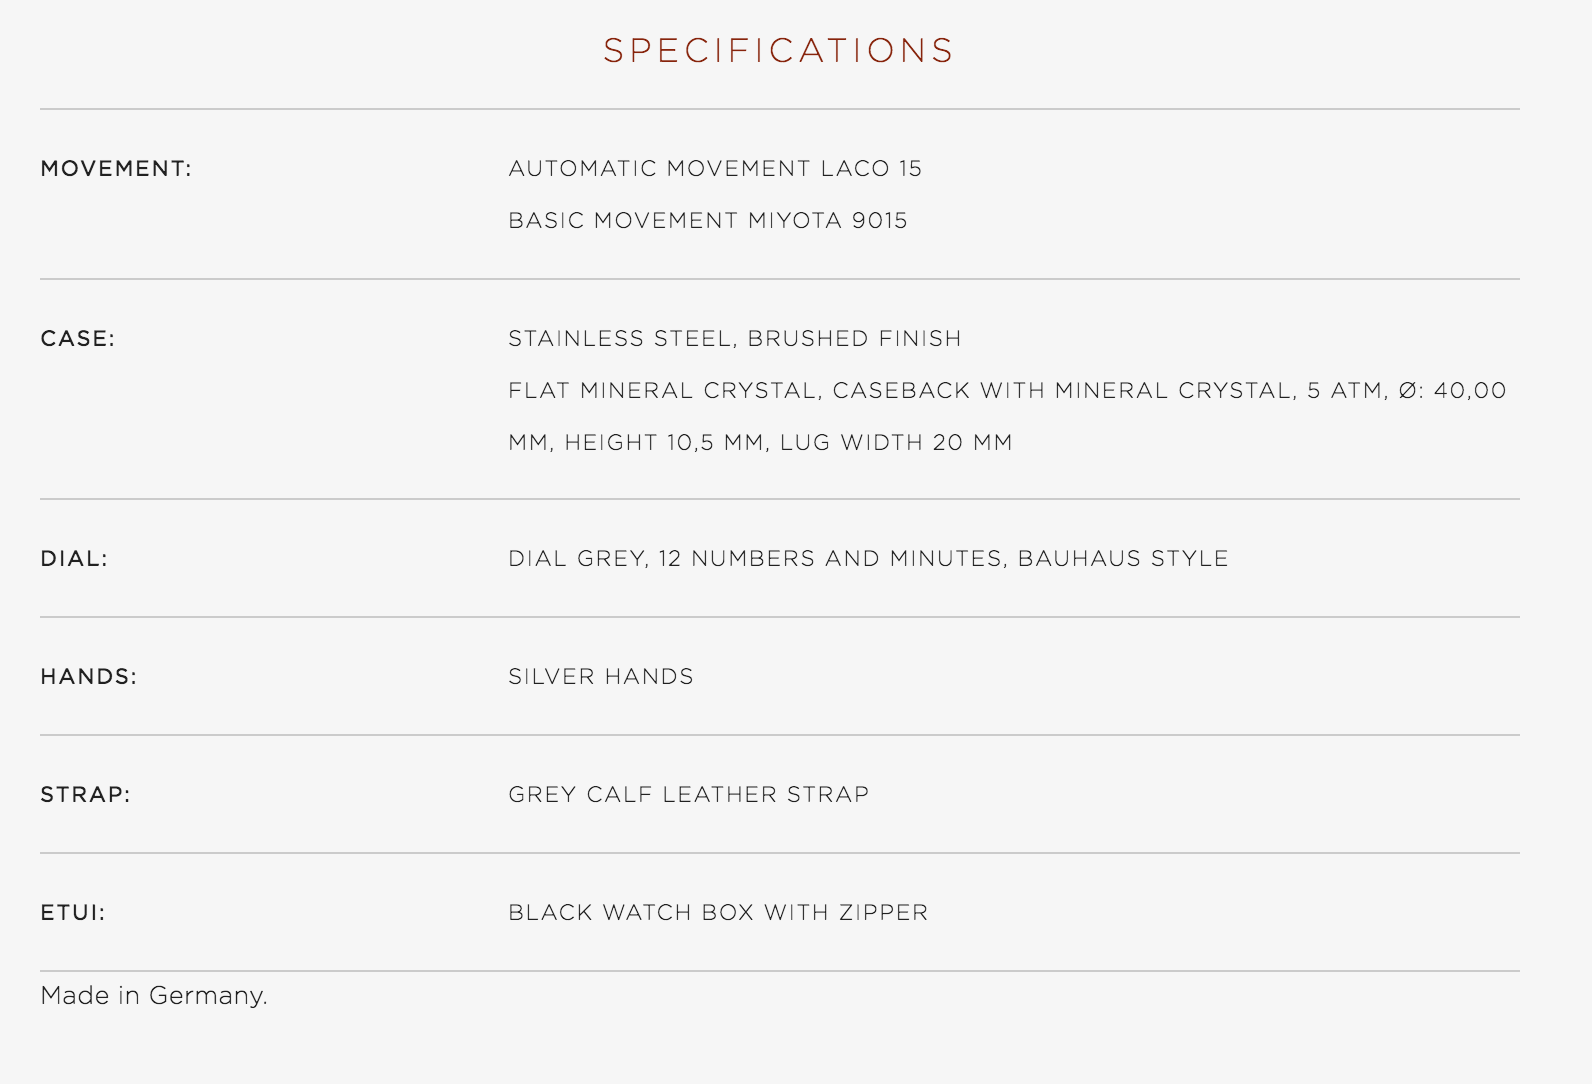Click the SPECIFICATIONS heading
Screen dimensions: 1592x1084
[x=779, y=50]
